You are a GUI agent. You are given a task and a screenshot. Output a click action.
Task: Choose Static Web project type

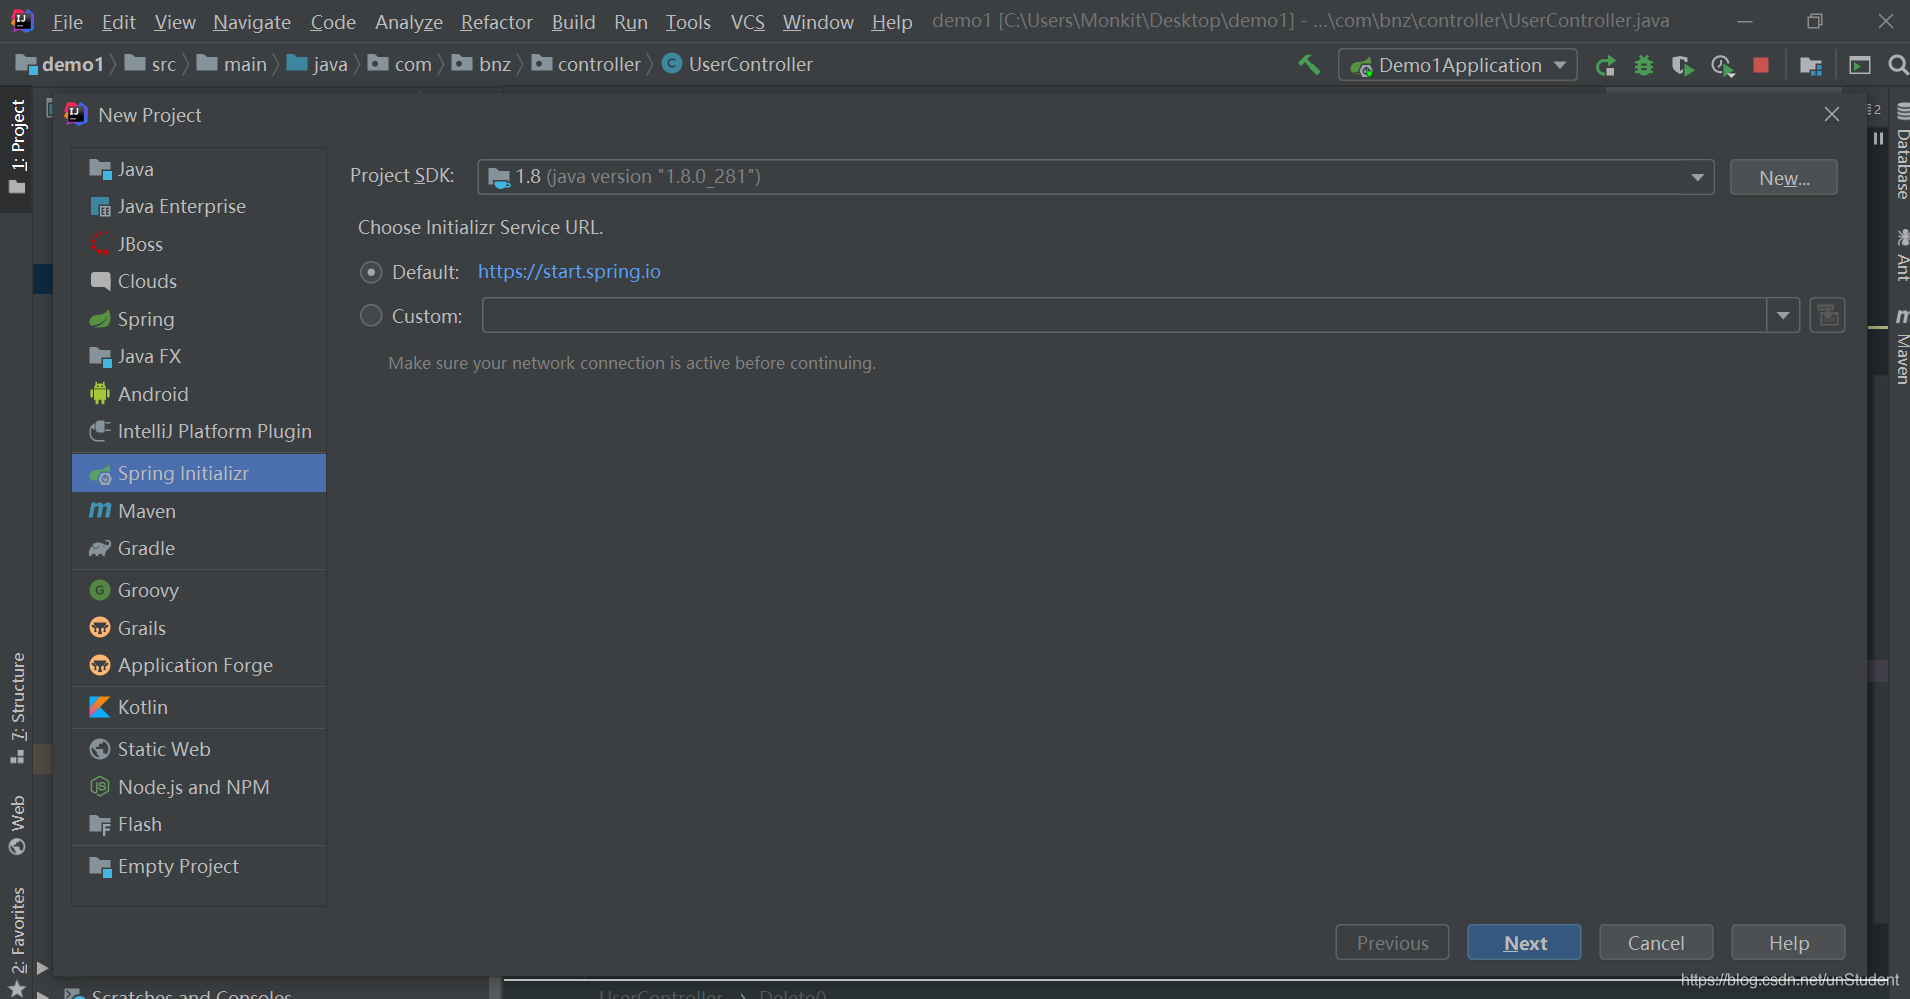click(199, 749)
